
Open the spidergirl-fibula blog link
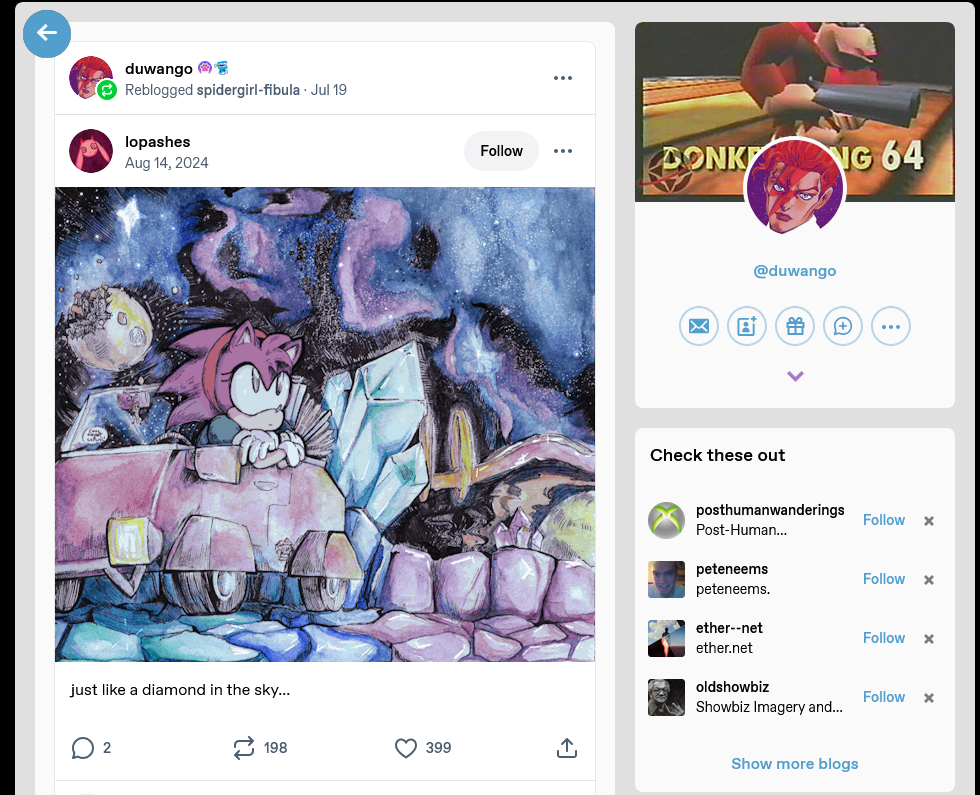pos(248,90)
